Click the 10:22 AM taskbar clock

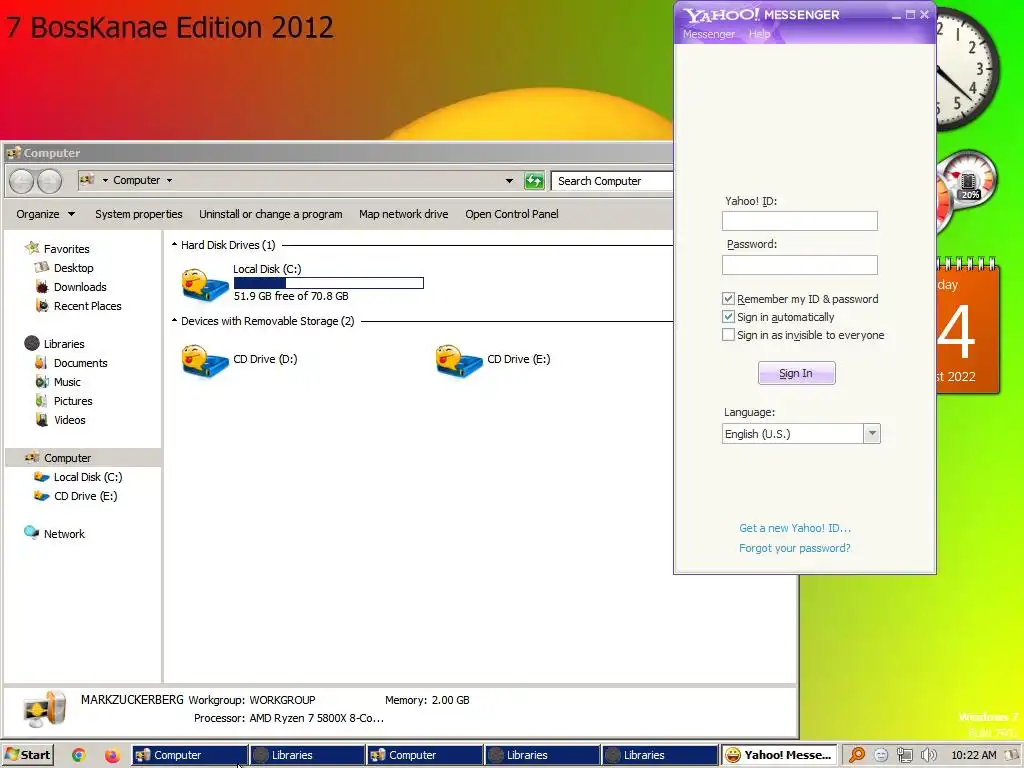point(974,755)
